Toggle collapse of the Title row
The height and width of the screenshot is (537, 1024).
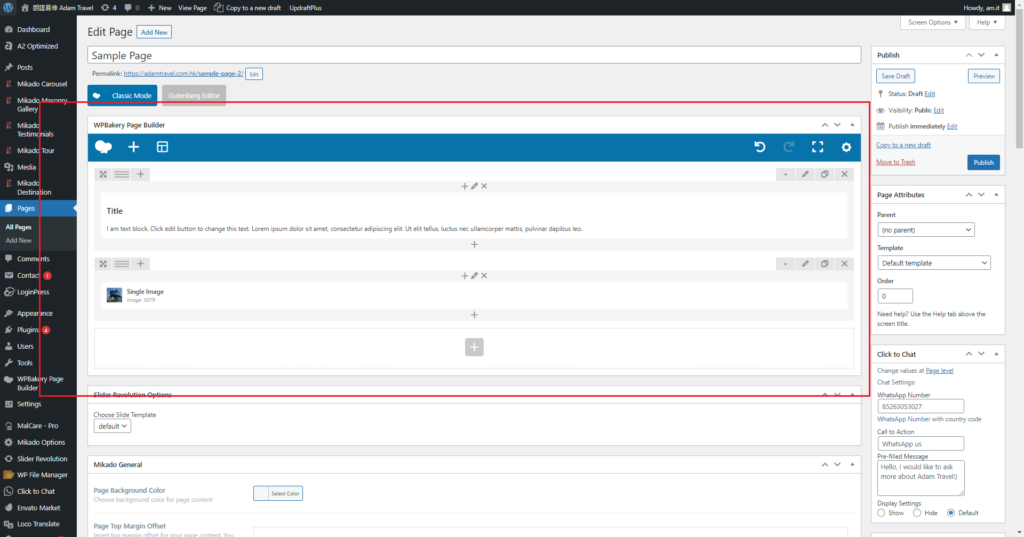click(786, 174)
